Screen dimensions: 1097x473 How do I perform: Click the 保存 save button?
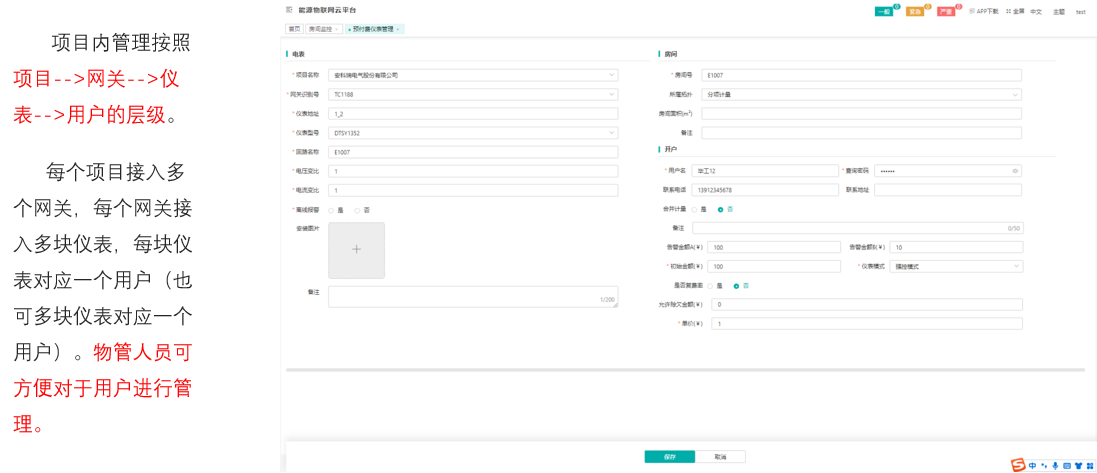coord(669,456)
